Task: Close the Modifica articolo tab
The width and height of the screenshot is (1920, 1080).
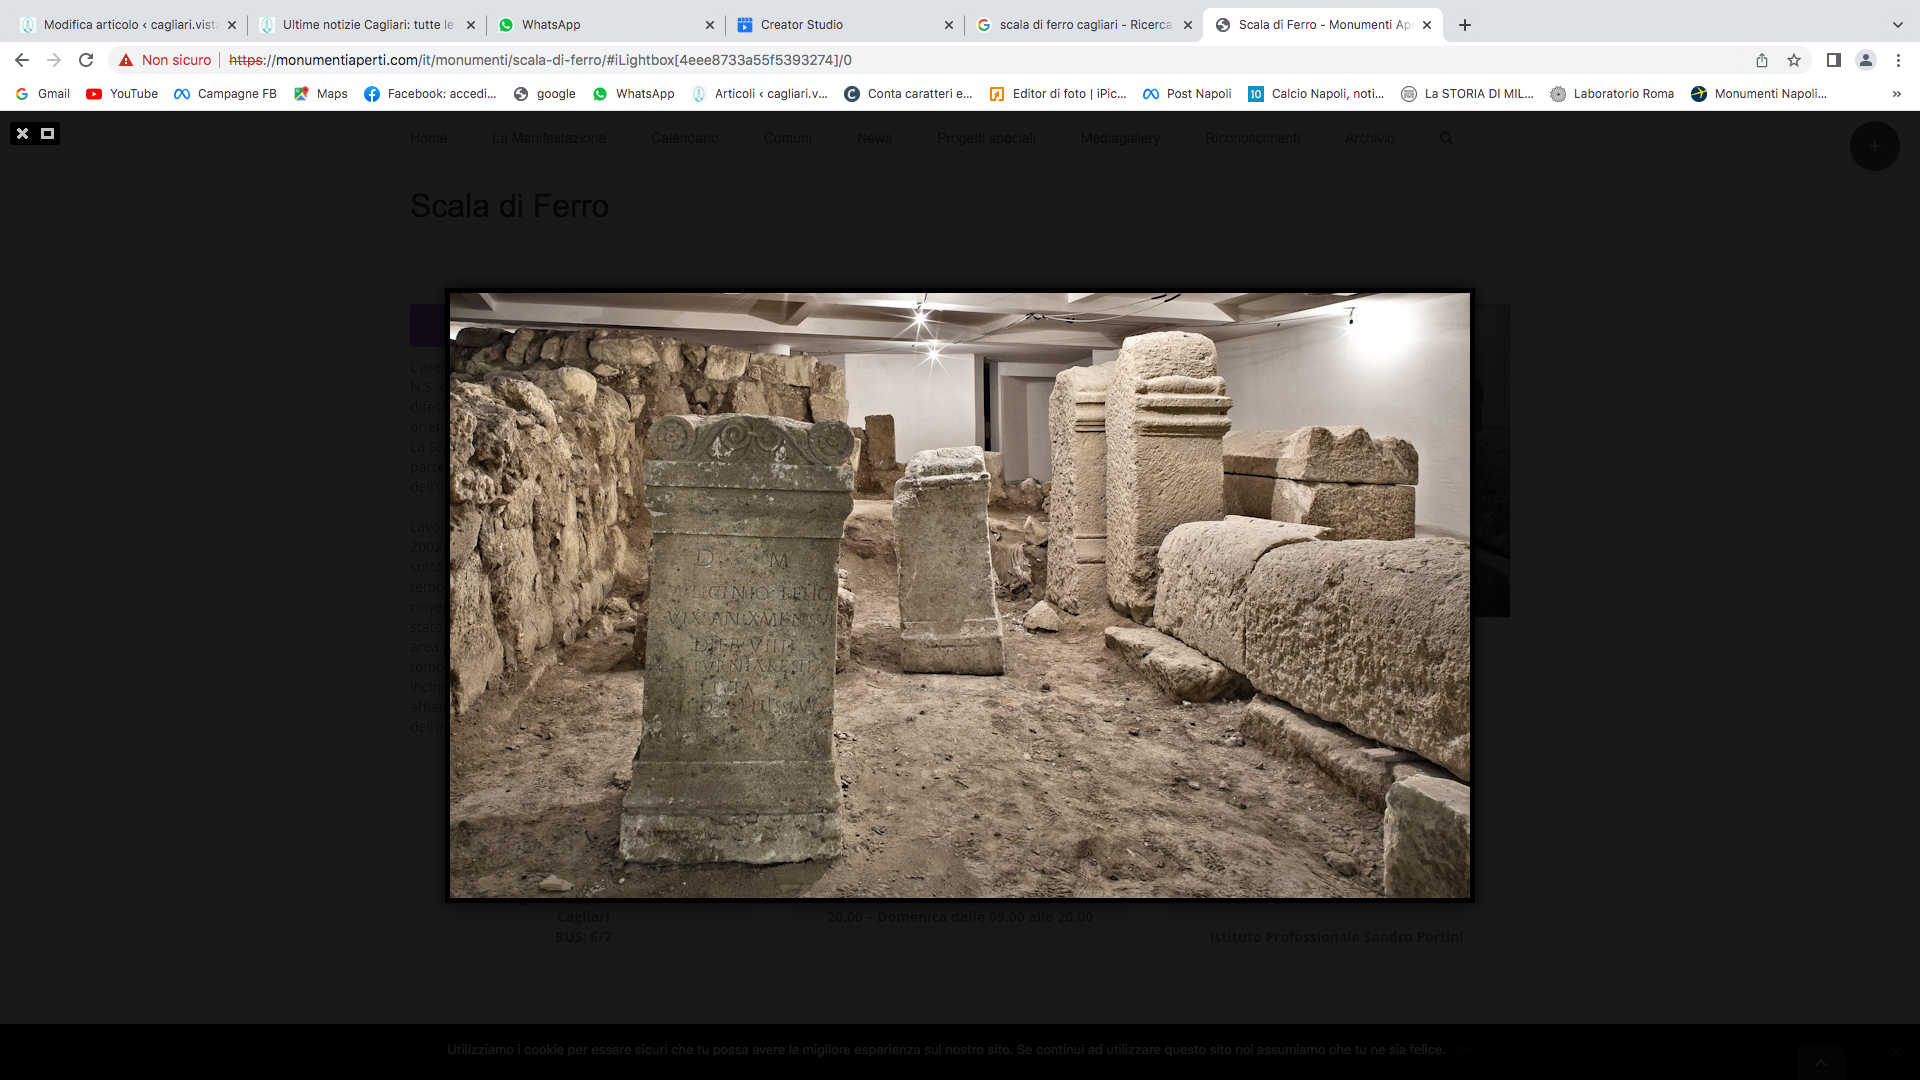Action: click(x=232, y=25)
